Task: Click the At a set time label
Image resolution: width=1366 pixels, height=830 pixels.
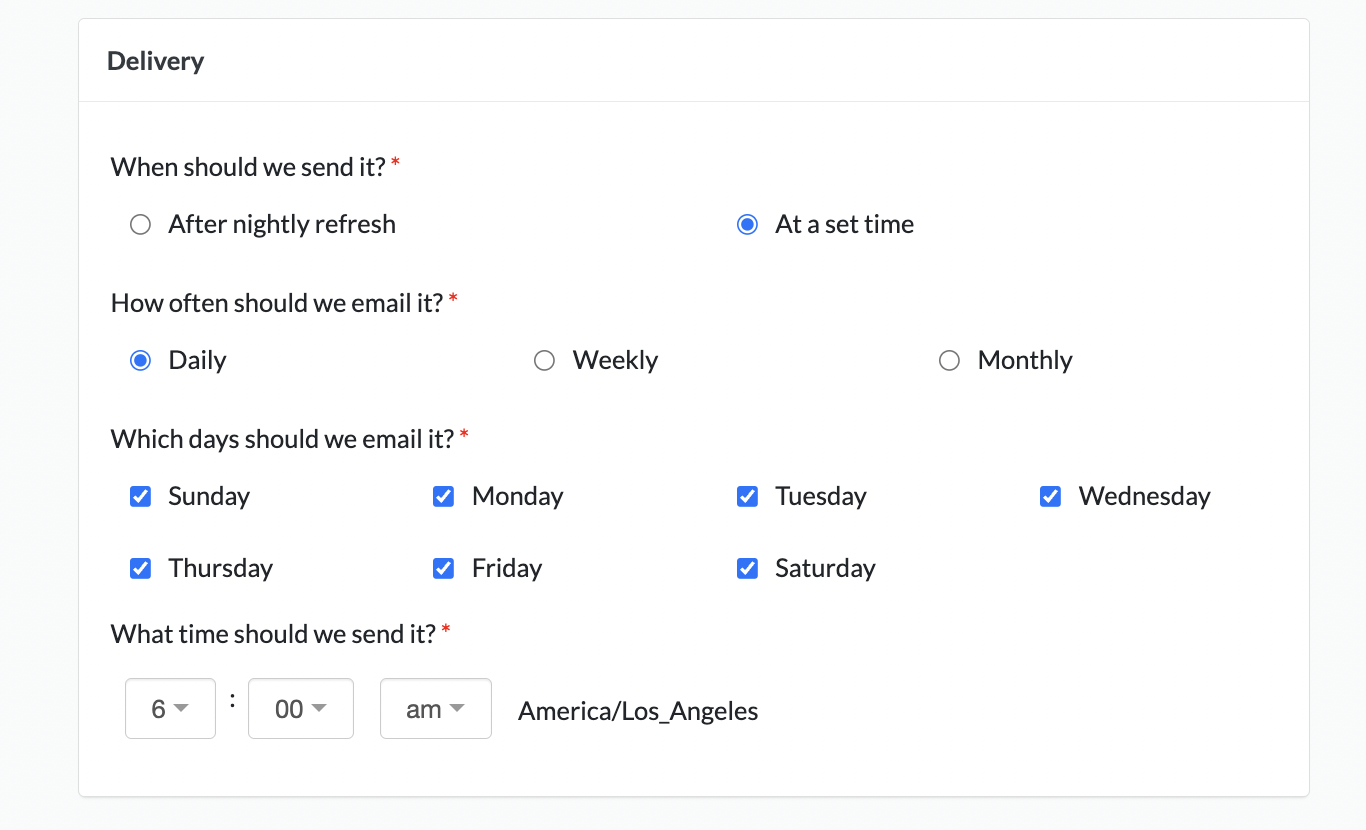Action: click(844, 225)
